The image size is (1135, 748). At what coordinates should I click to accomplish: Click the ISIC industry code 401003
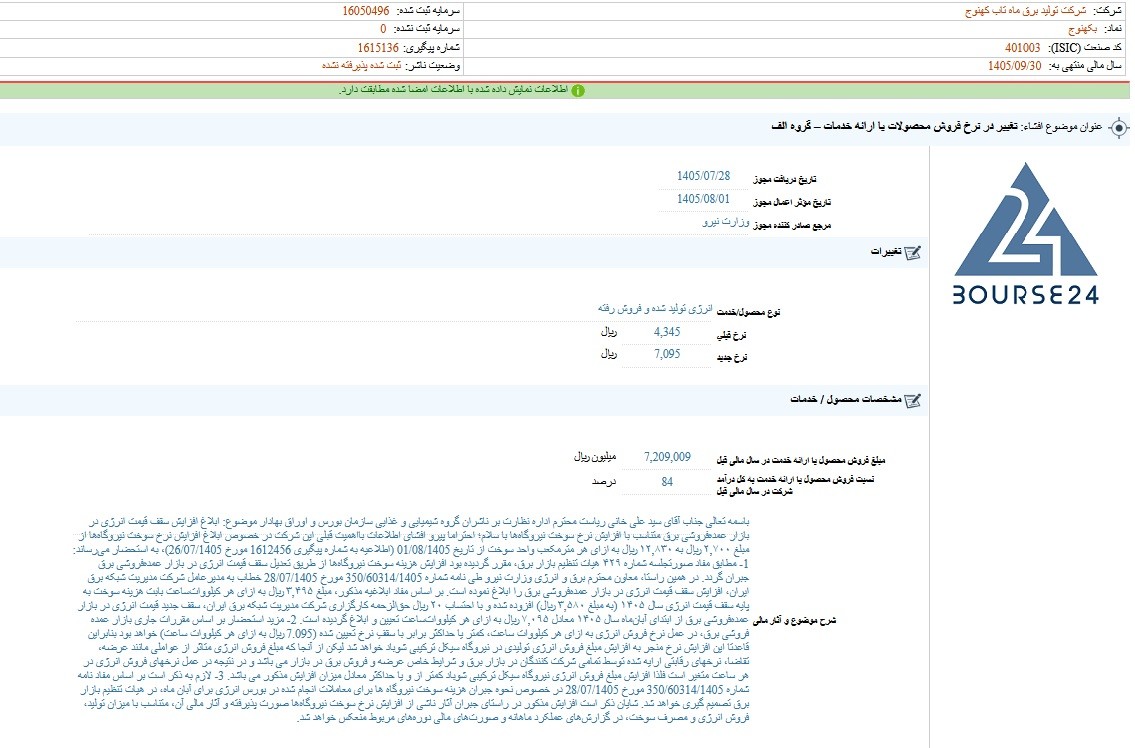coord(1022,48)
